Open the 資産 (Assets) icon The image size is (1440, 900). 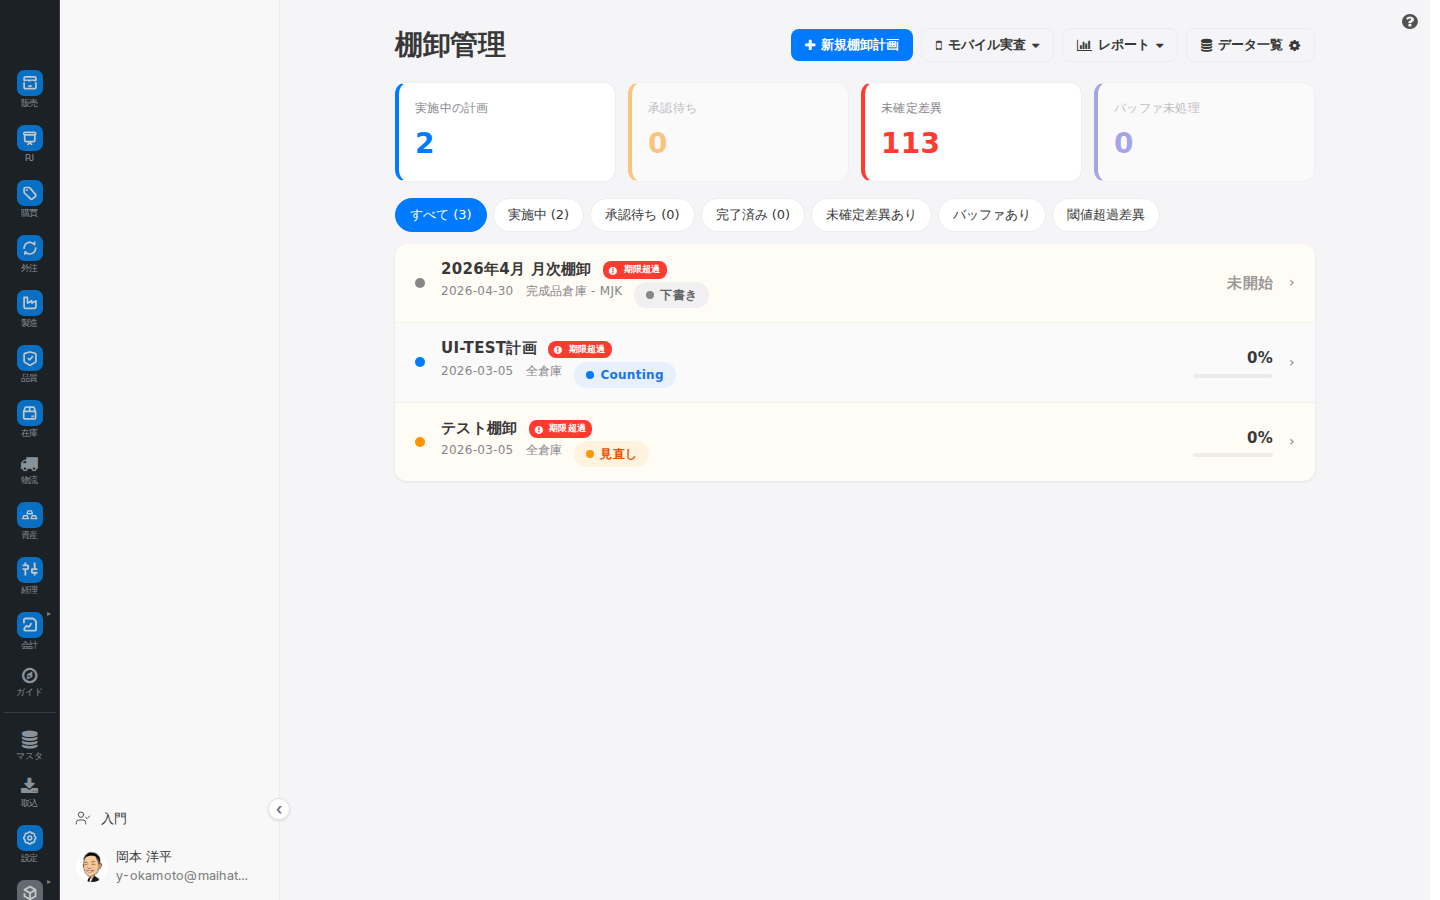tap(30, 515)
